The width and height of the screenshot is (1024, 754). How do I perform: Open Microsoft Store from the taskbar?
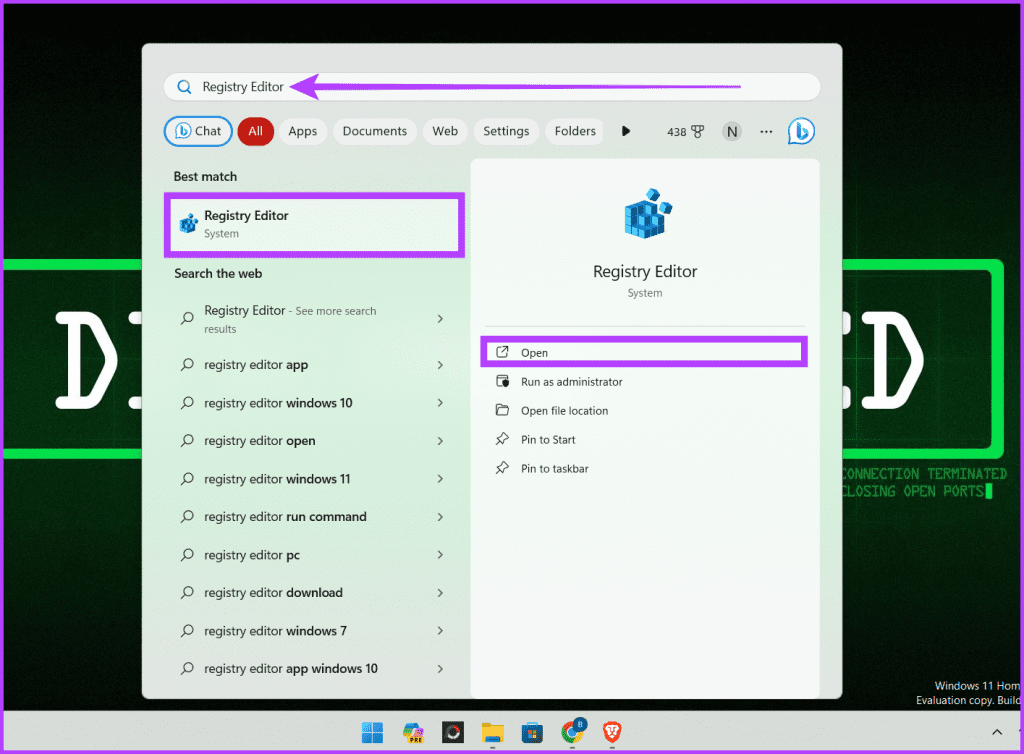point(532,732)
